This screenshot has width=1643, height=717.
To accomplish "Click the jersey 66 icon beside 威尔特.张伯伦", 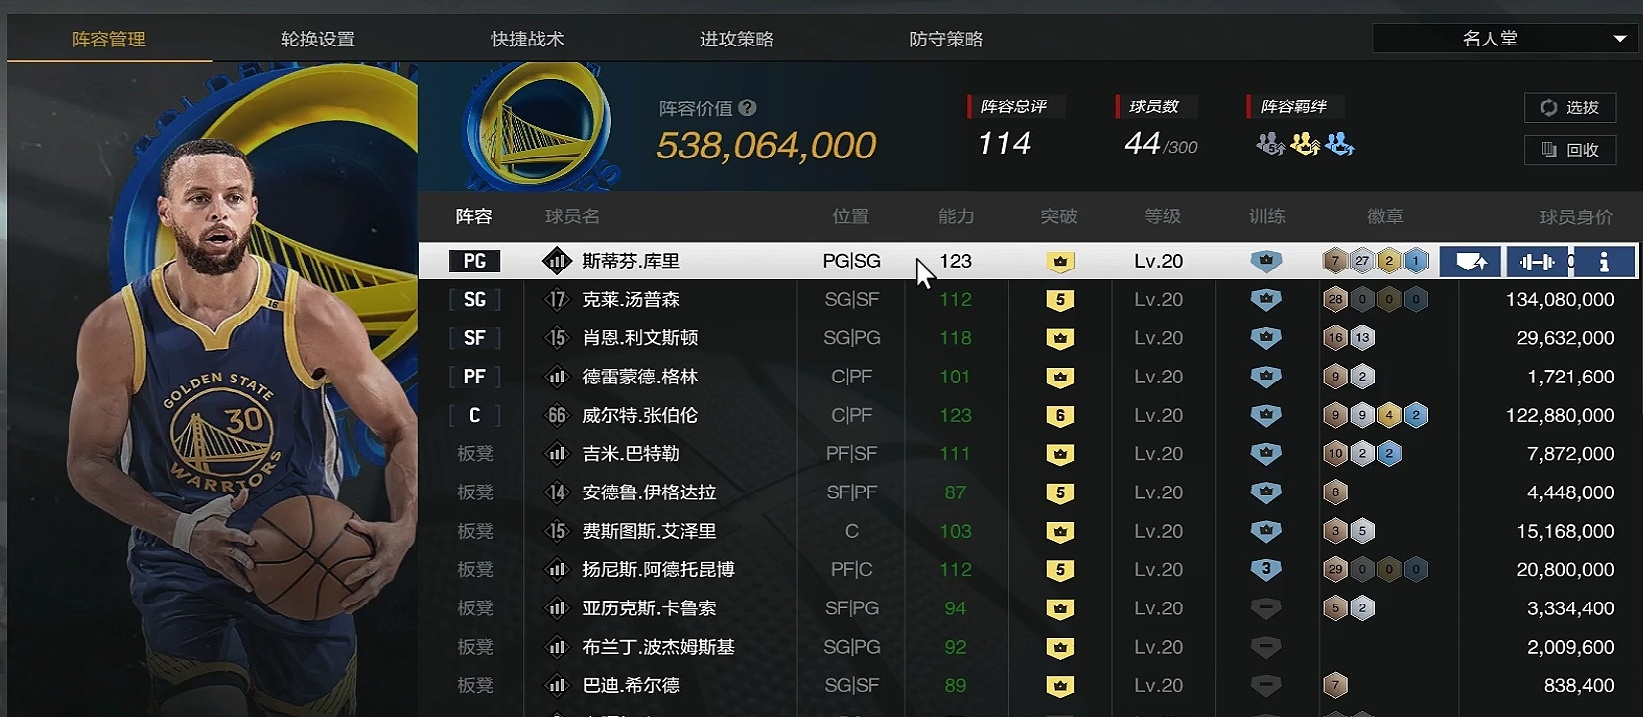I will [557, 416].
